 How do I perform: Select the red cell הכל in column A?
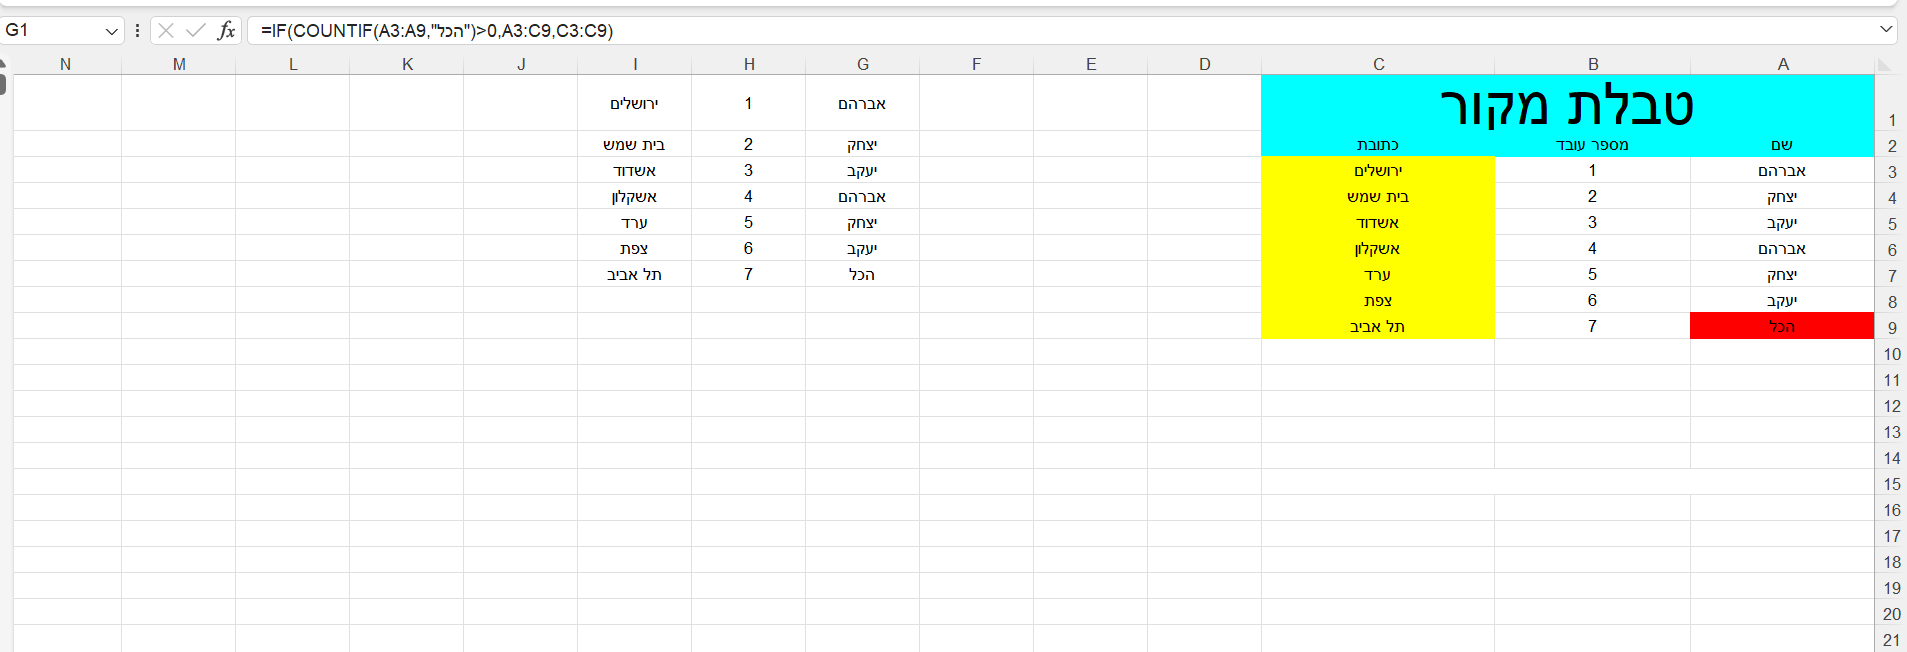[x=1781, y=326]
